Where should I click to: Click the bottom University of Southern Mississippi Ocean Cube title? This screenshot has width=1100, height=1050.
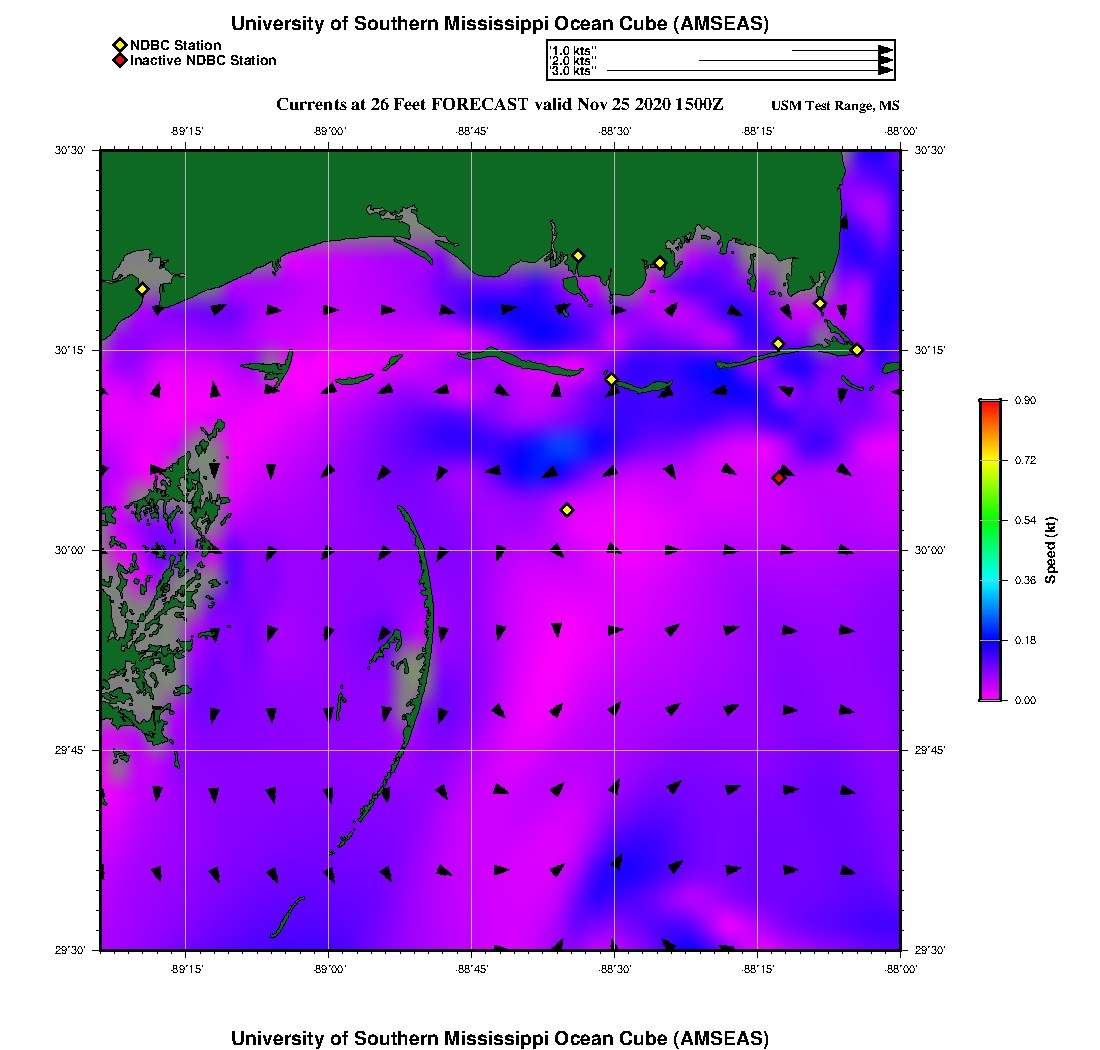(500, 1038)
